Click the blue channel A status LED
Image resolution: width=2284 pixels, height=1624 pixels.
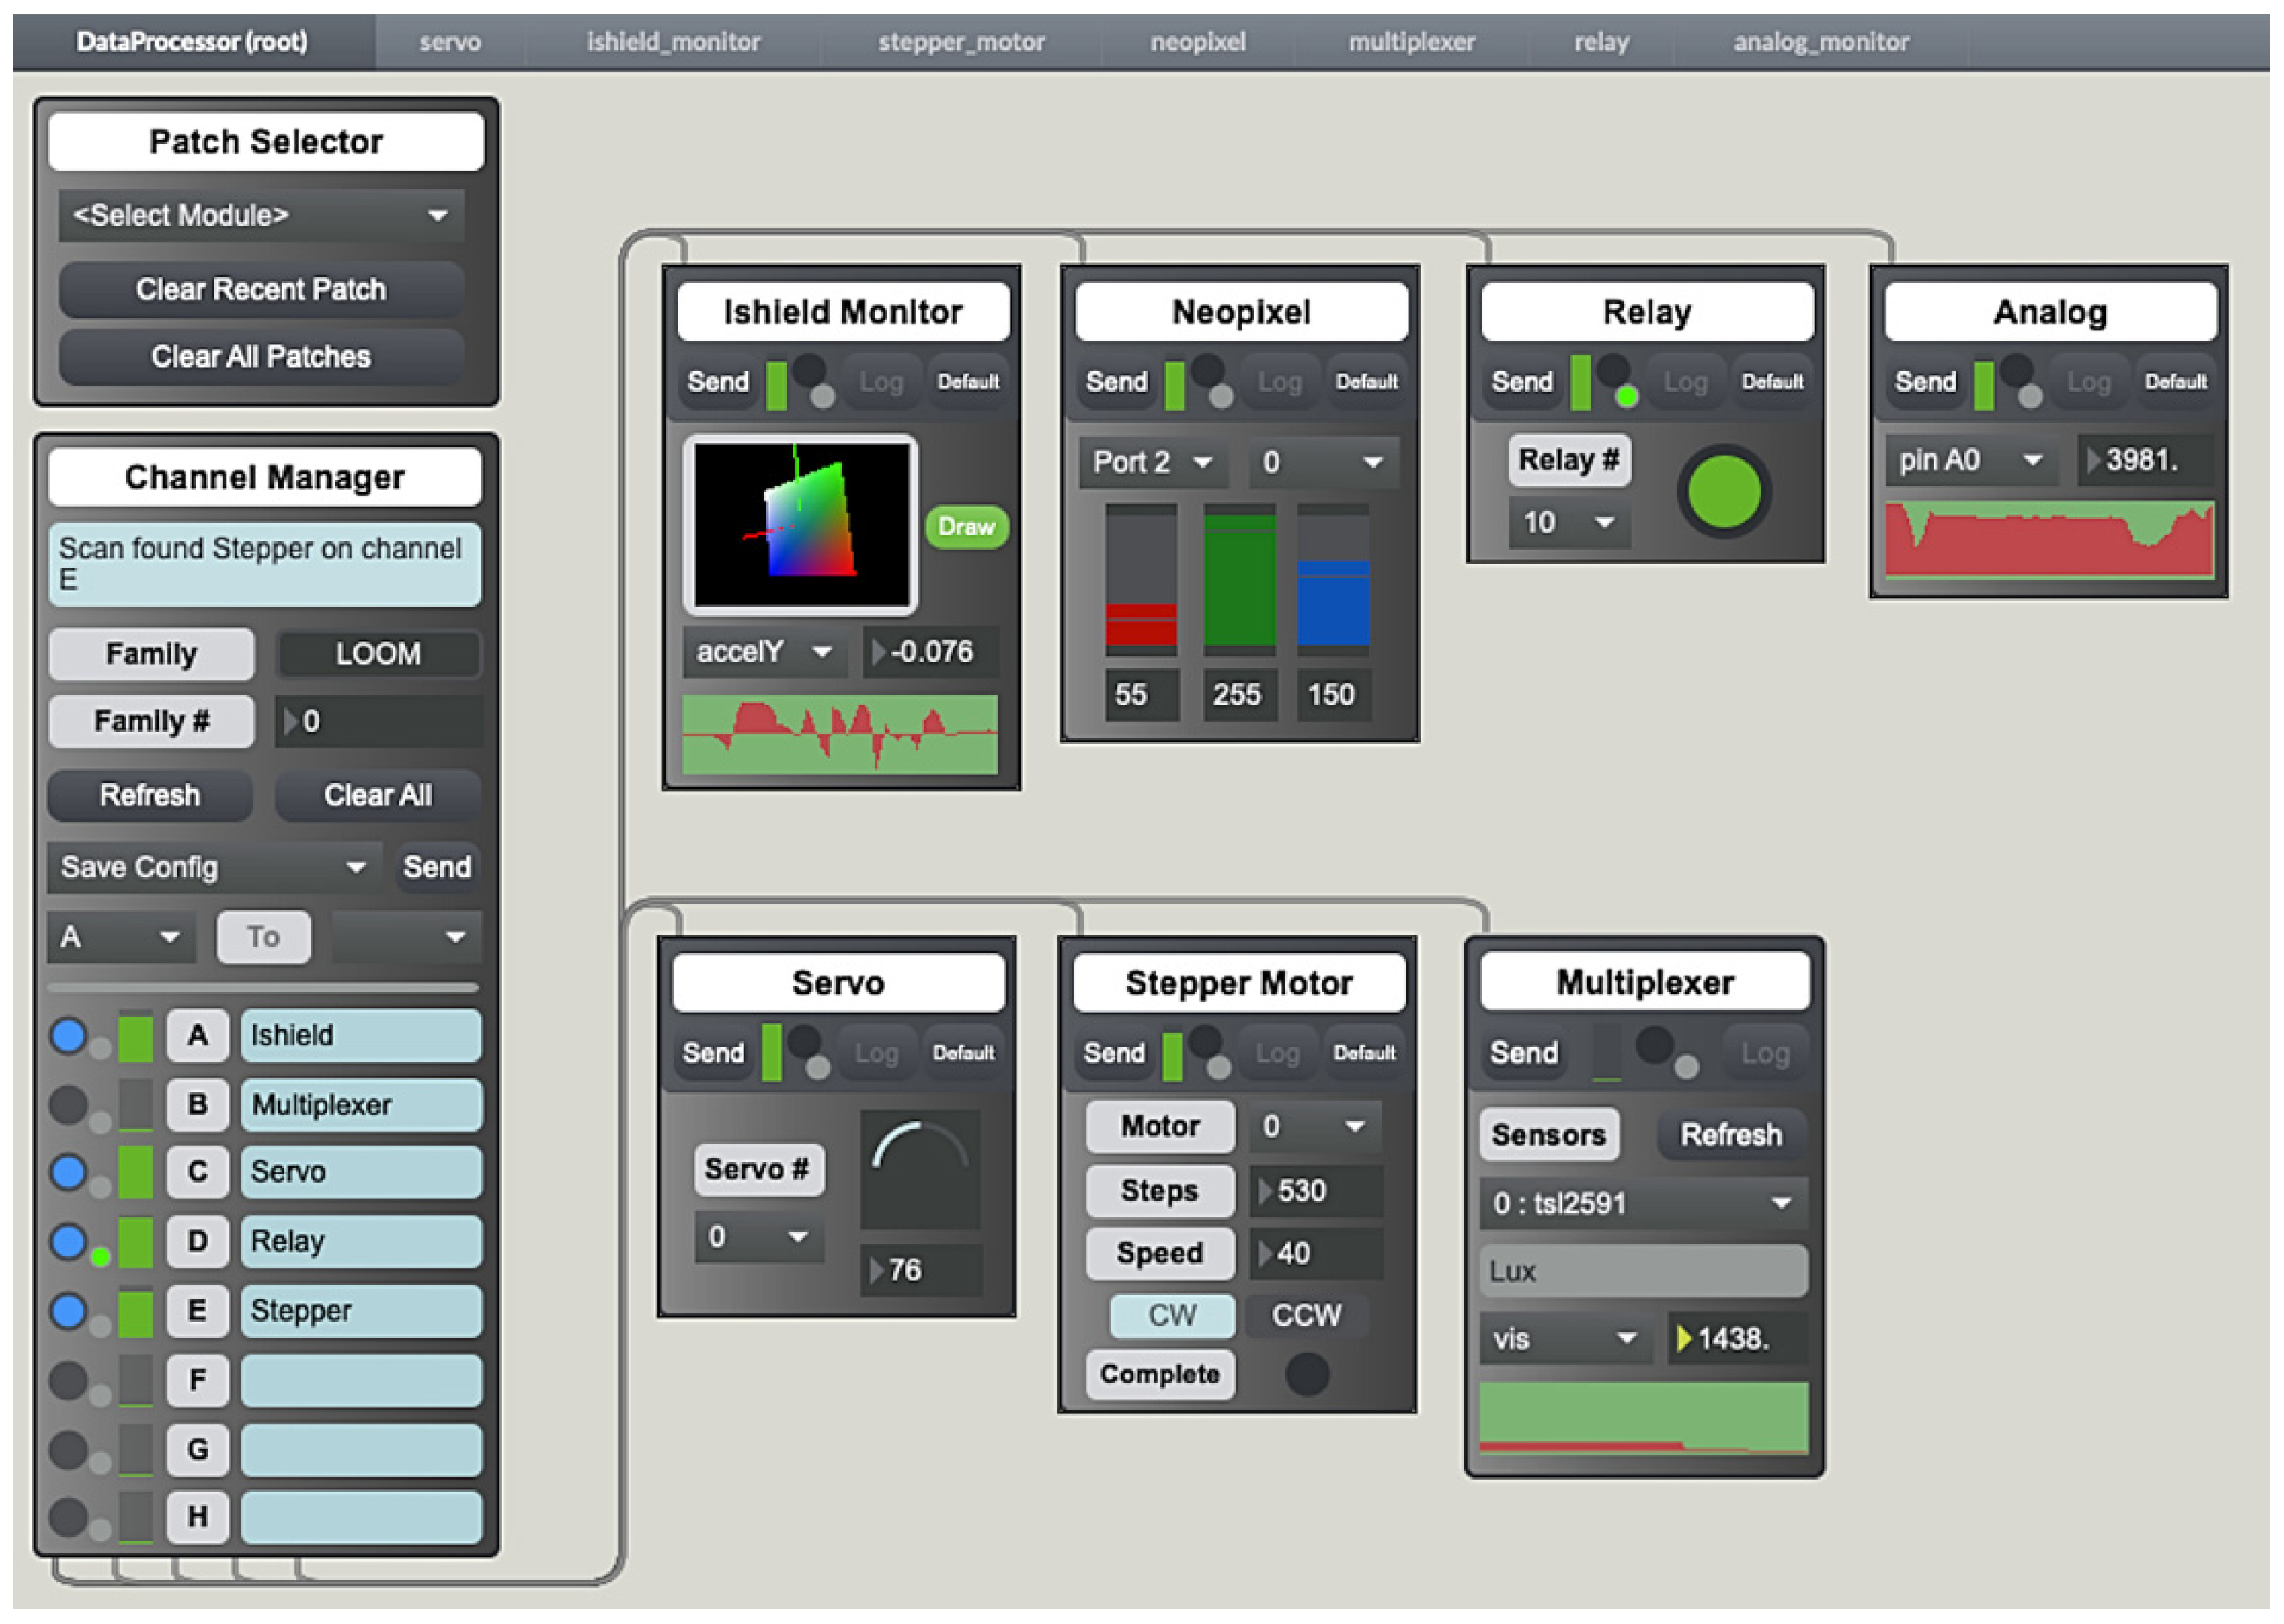click(x=68, y=1035)
